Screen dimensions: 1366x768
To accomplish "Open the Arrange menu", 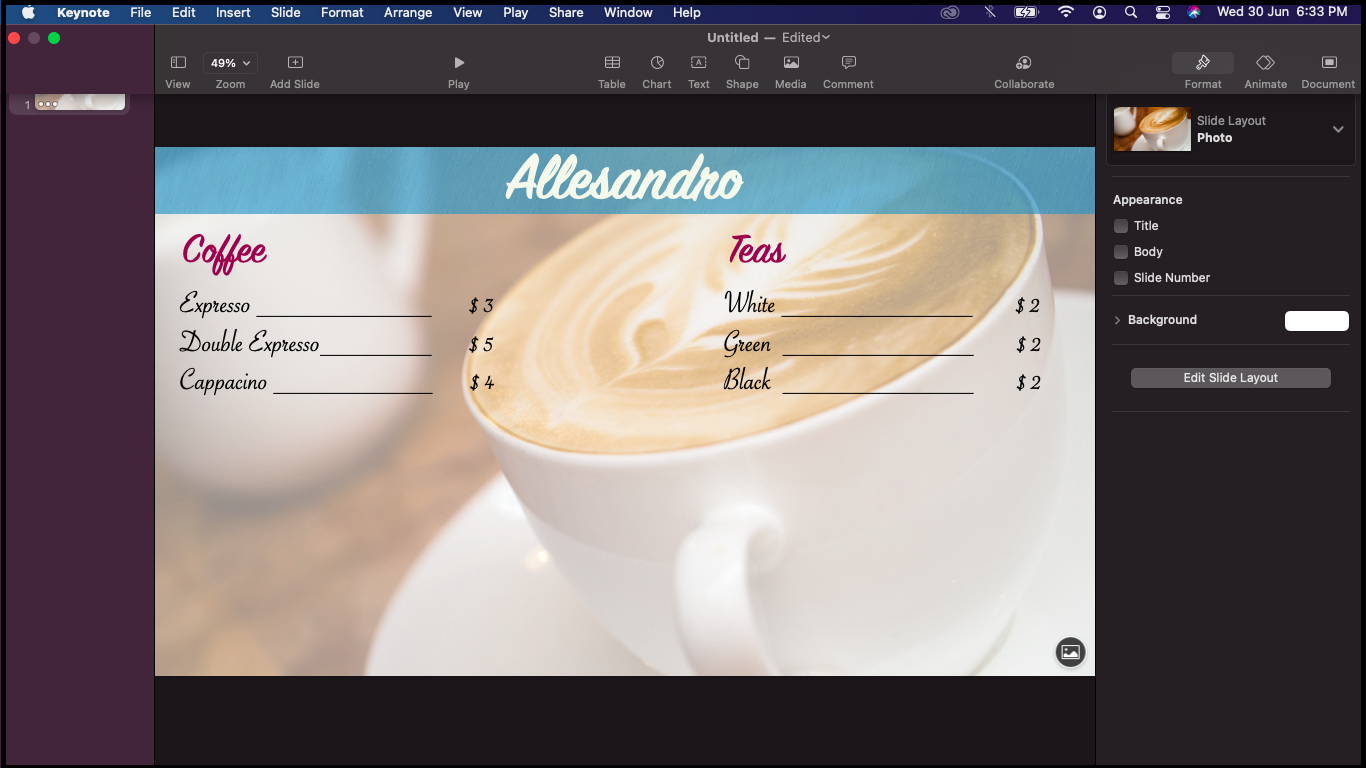I will click(x=407, y=13).
